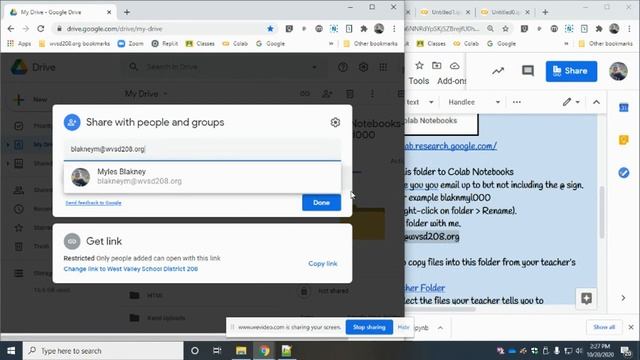Open more toolbar options ellipsis in Docs
640x360 pixels.
pyautogui.click(x=517, y=102)
